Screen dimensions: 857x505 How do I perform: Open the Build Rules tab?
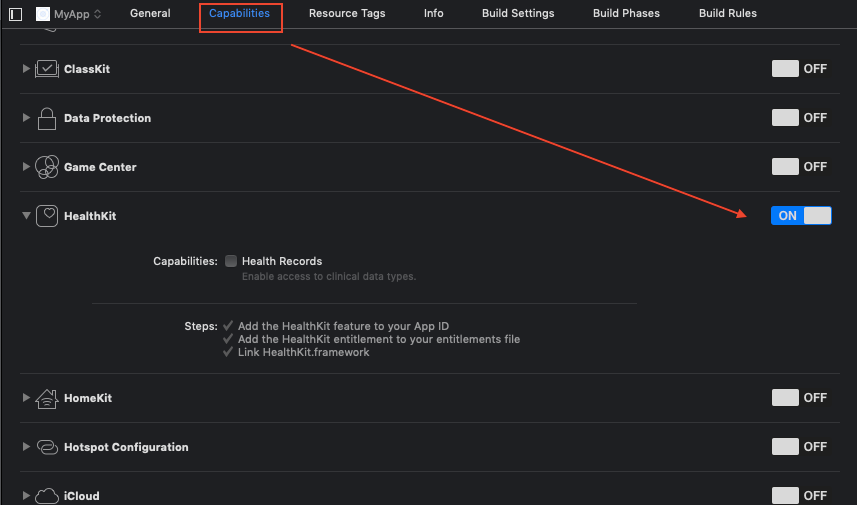pyautogui.click(x=728, y=13)
